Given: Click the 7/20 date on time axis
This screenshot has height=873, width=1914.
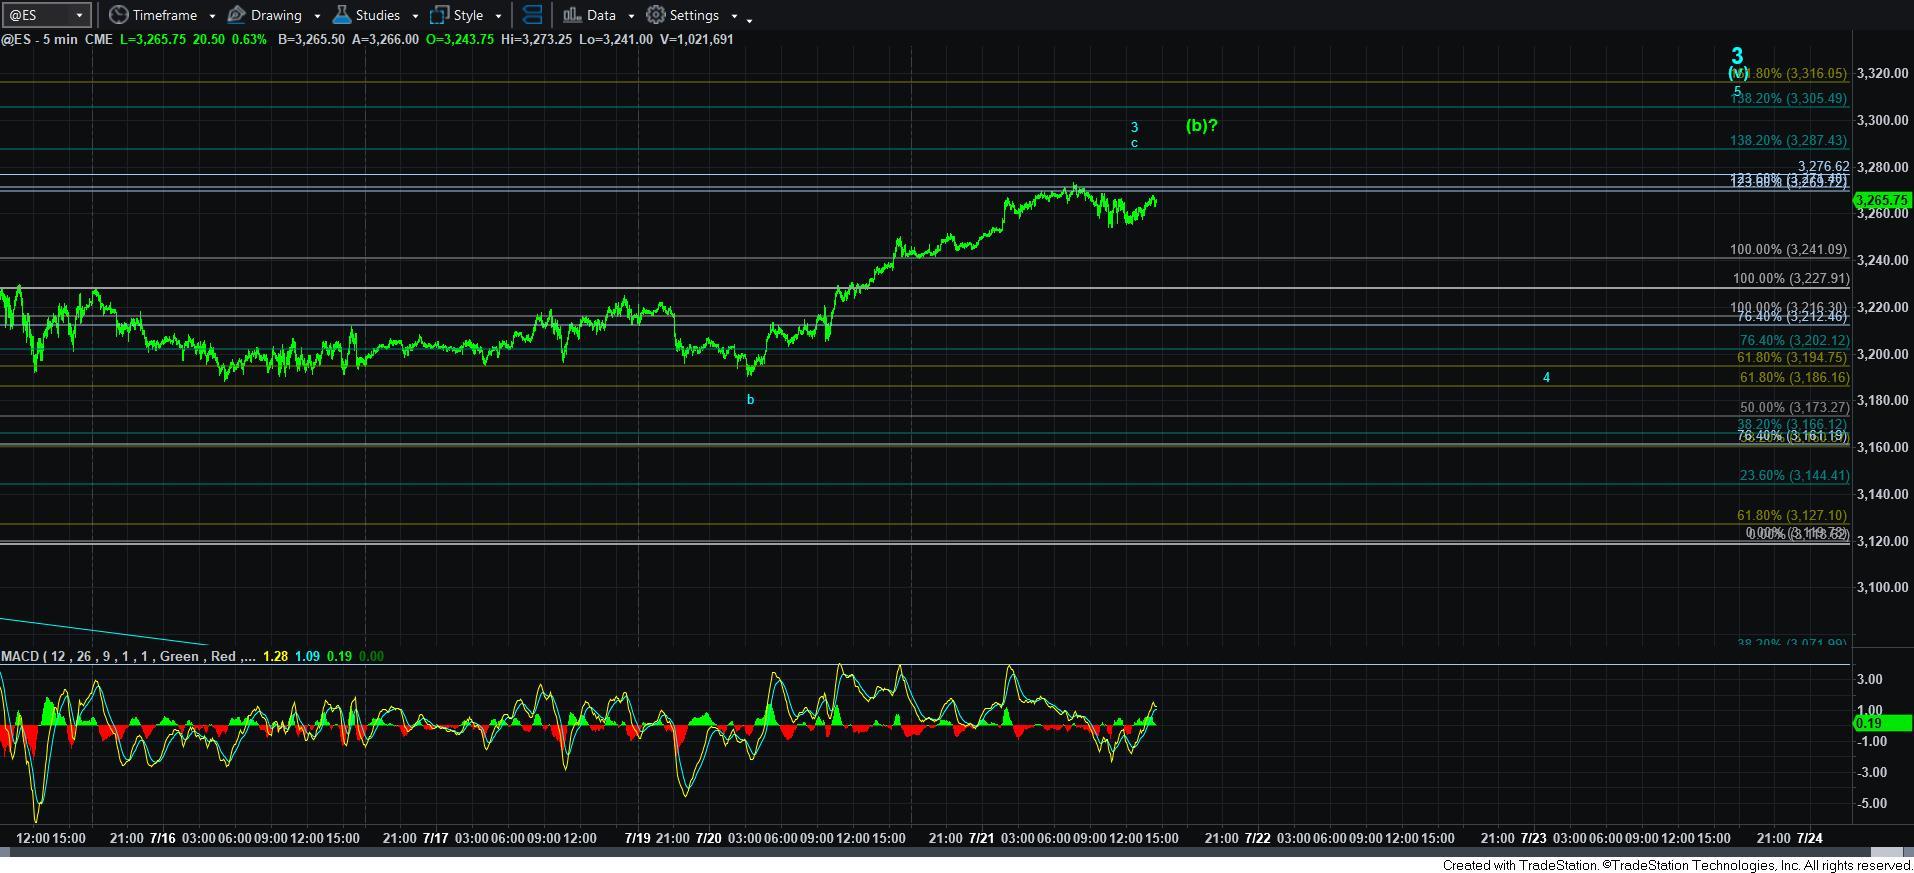Looking at the screenshot, I should click(709, 838).
